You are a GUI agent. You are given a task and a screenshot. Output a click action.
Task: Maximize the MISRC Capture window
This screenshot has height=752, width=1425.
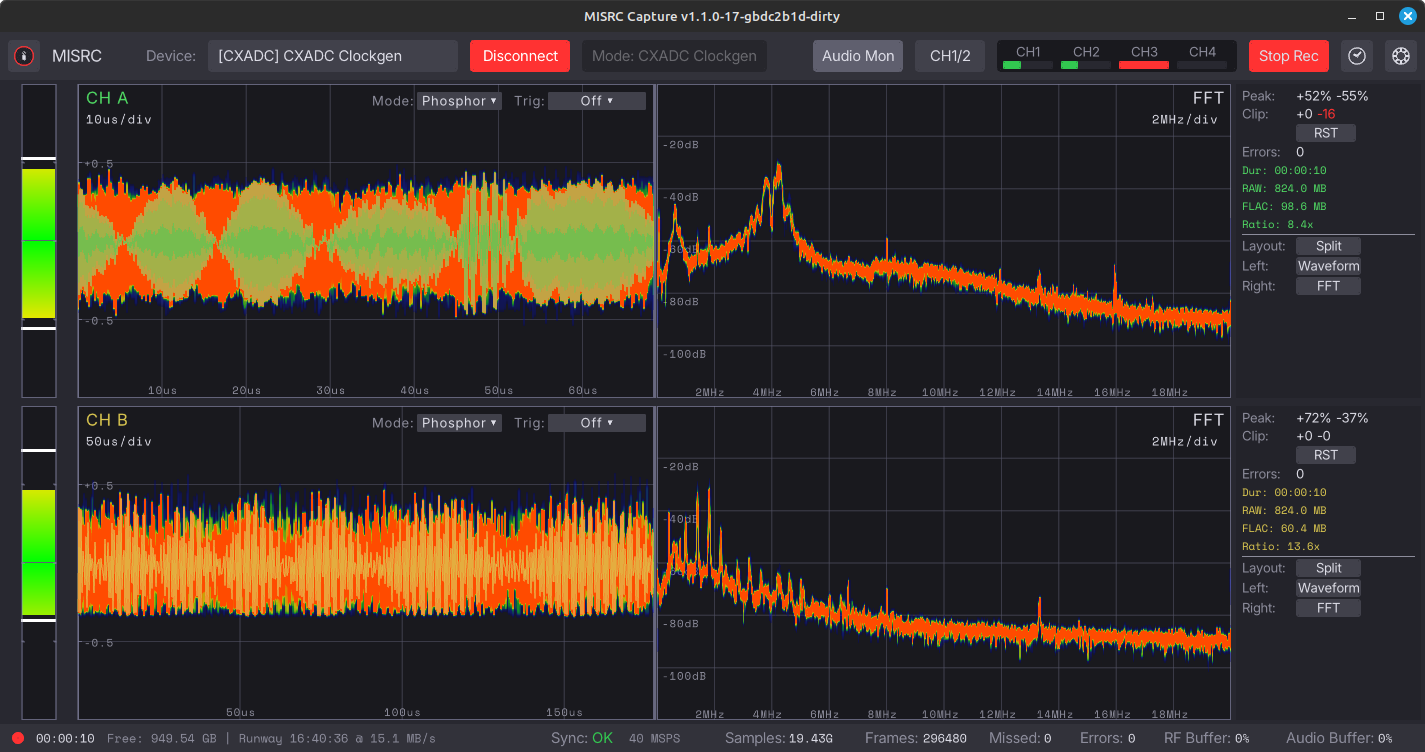pos(1380,16)
